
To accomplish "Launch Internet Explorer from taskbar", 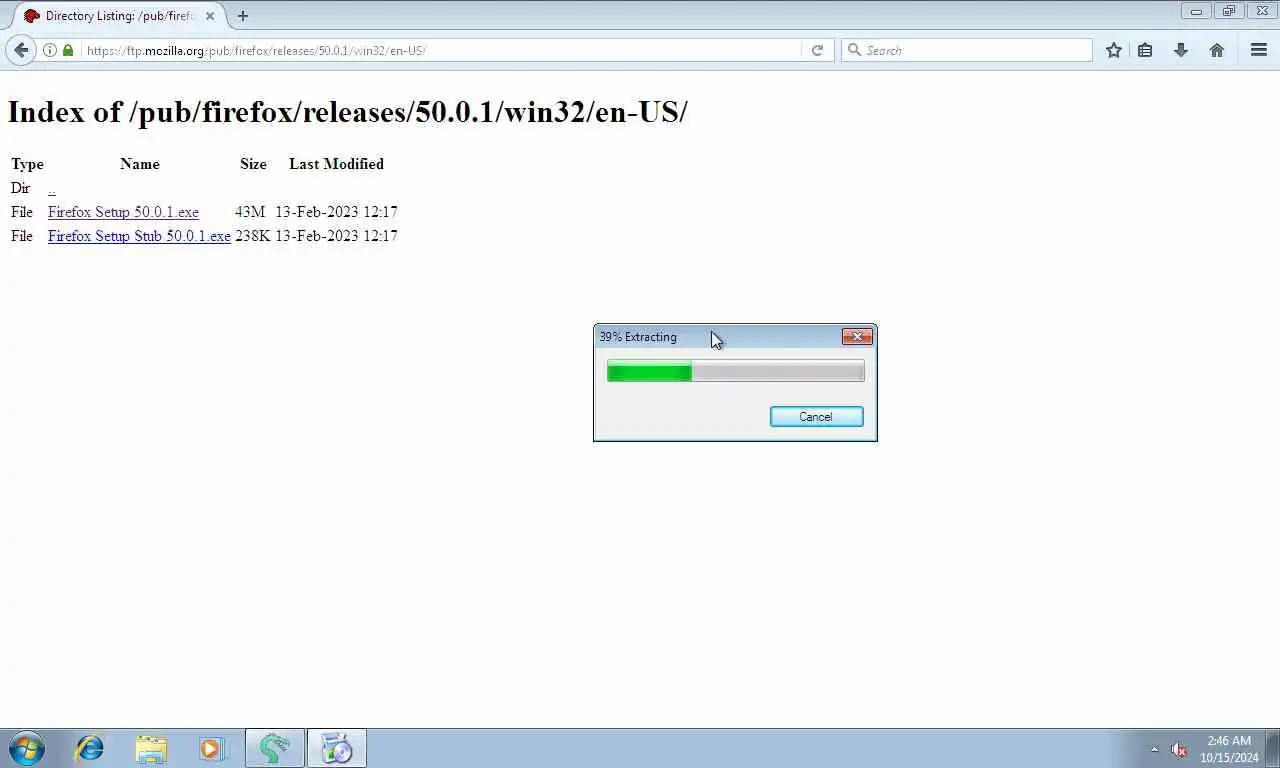I will 90,748.
